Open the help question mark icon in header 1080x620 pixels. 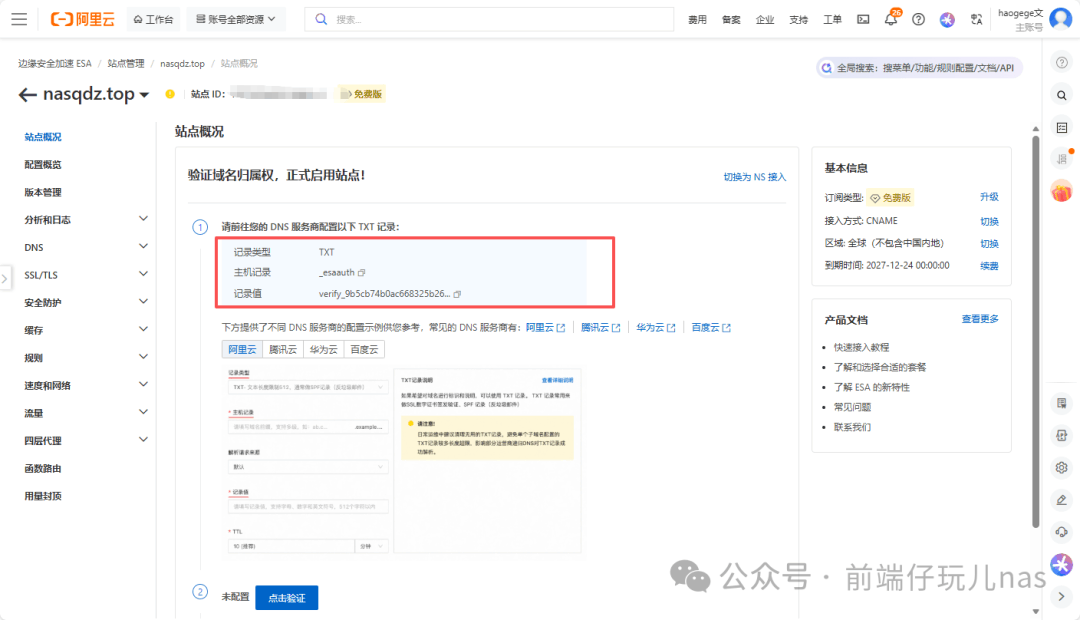click(918, 19)
